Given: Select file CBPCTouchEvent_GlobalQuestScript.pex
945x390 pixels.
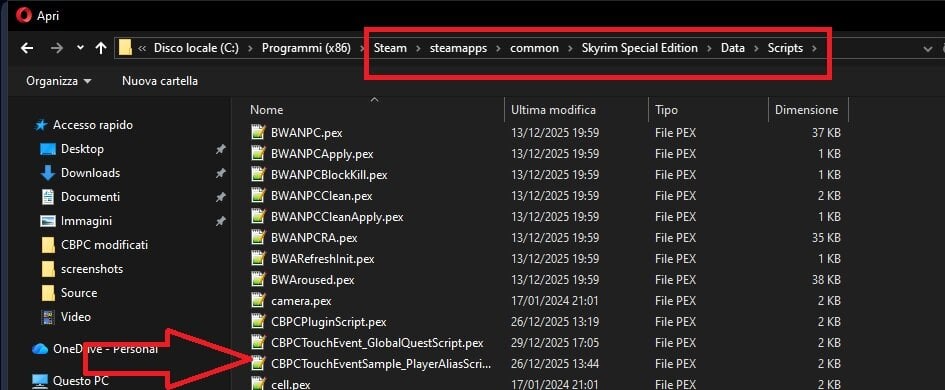Looking at the screenshot, I should click(377, 343).
